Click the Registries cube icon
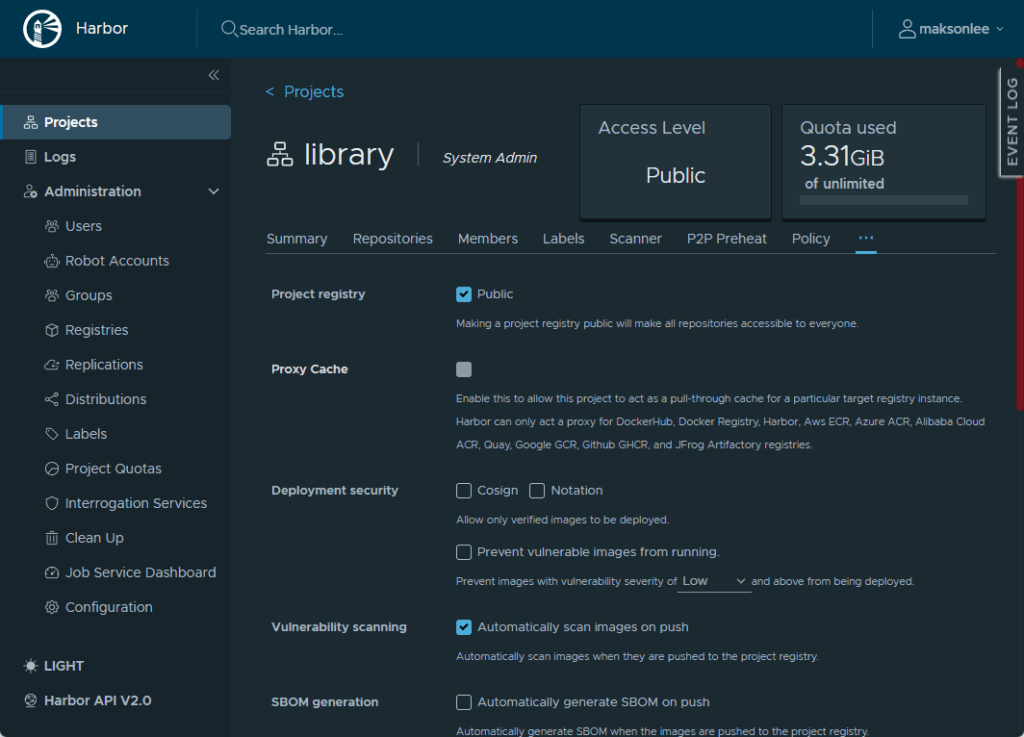Screen dimensions: 1024x737 point(52,330)
